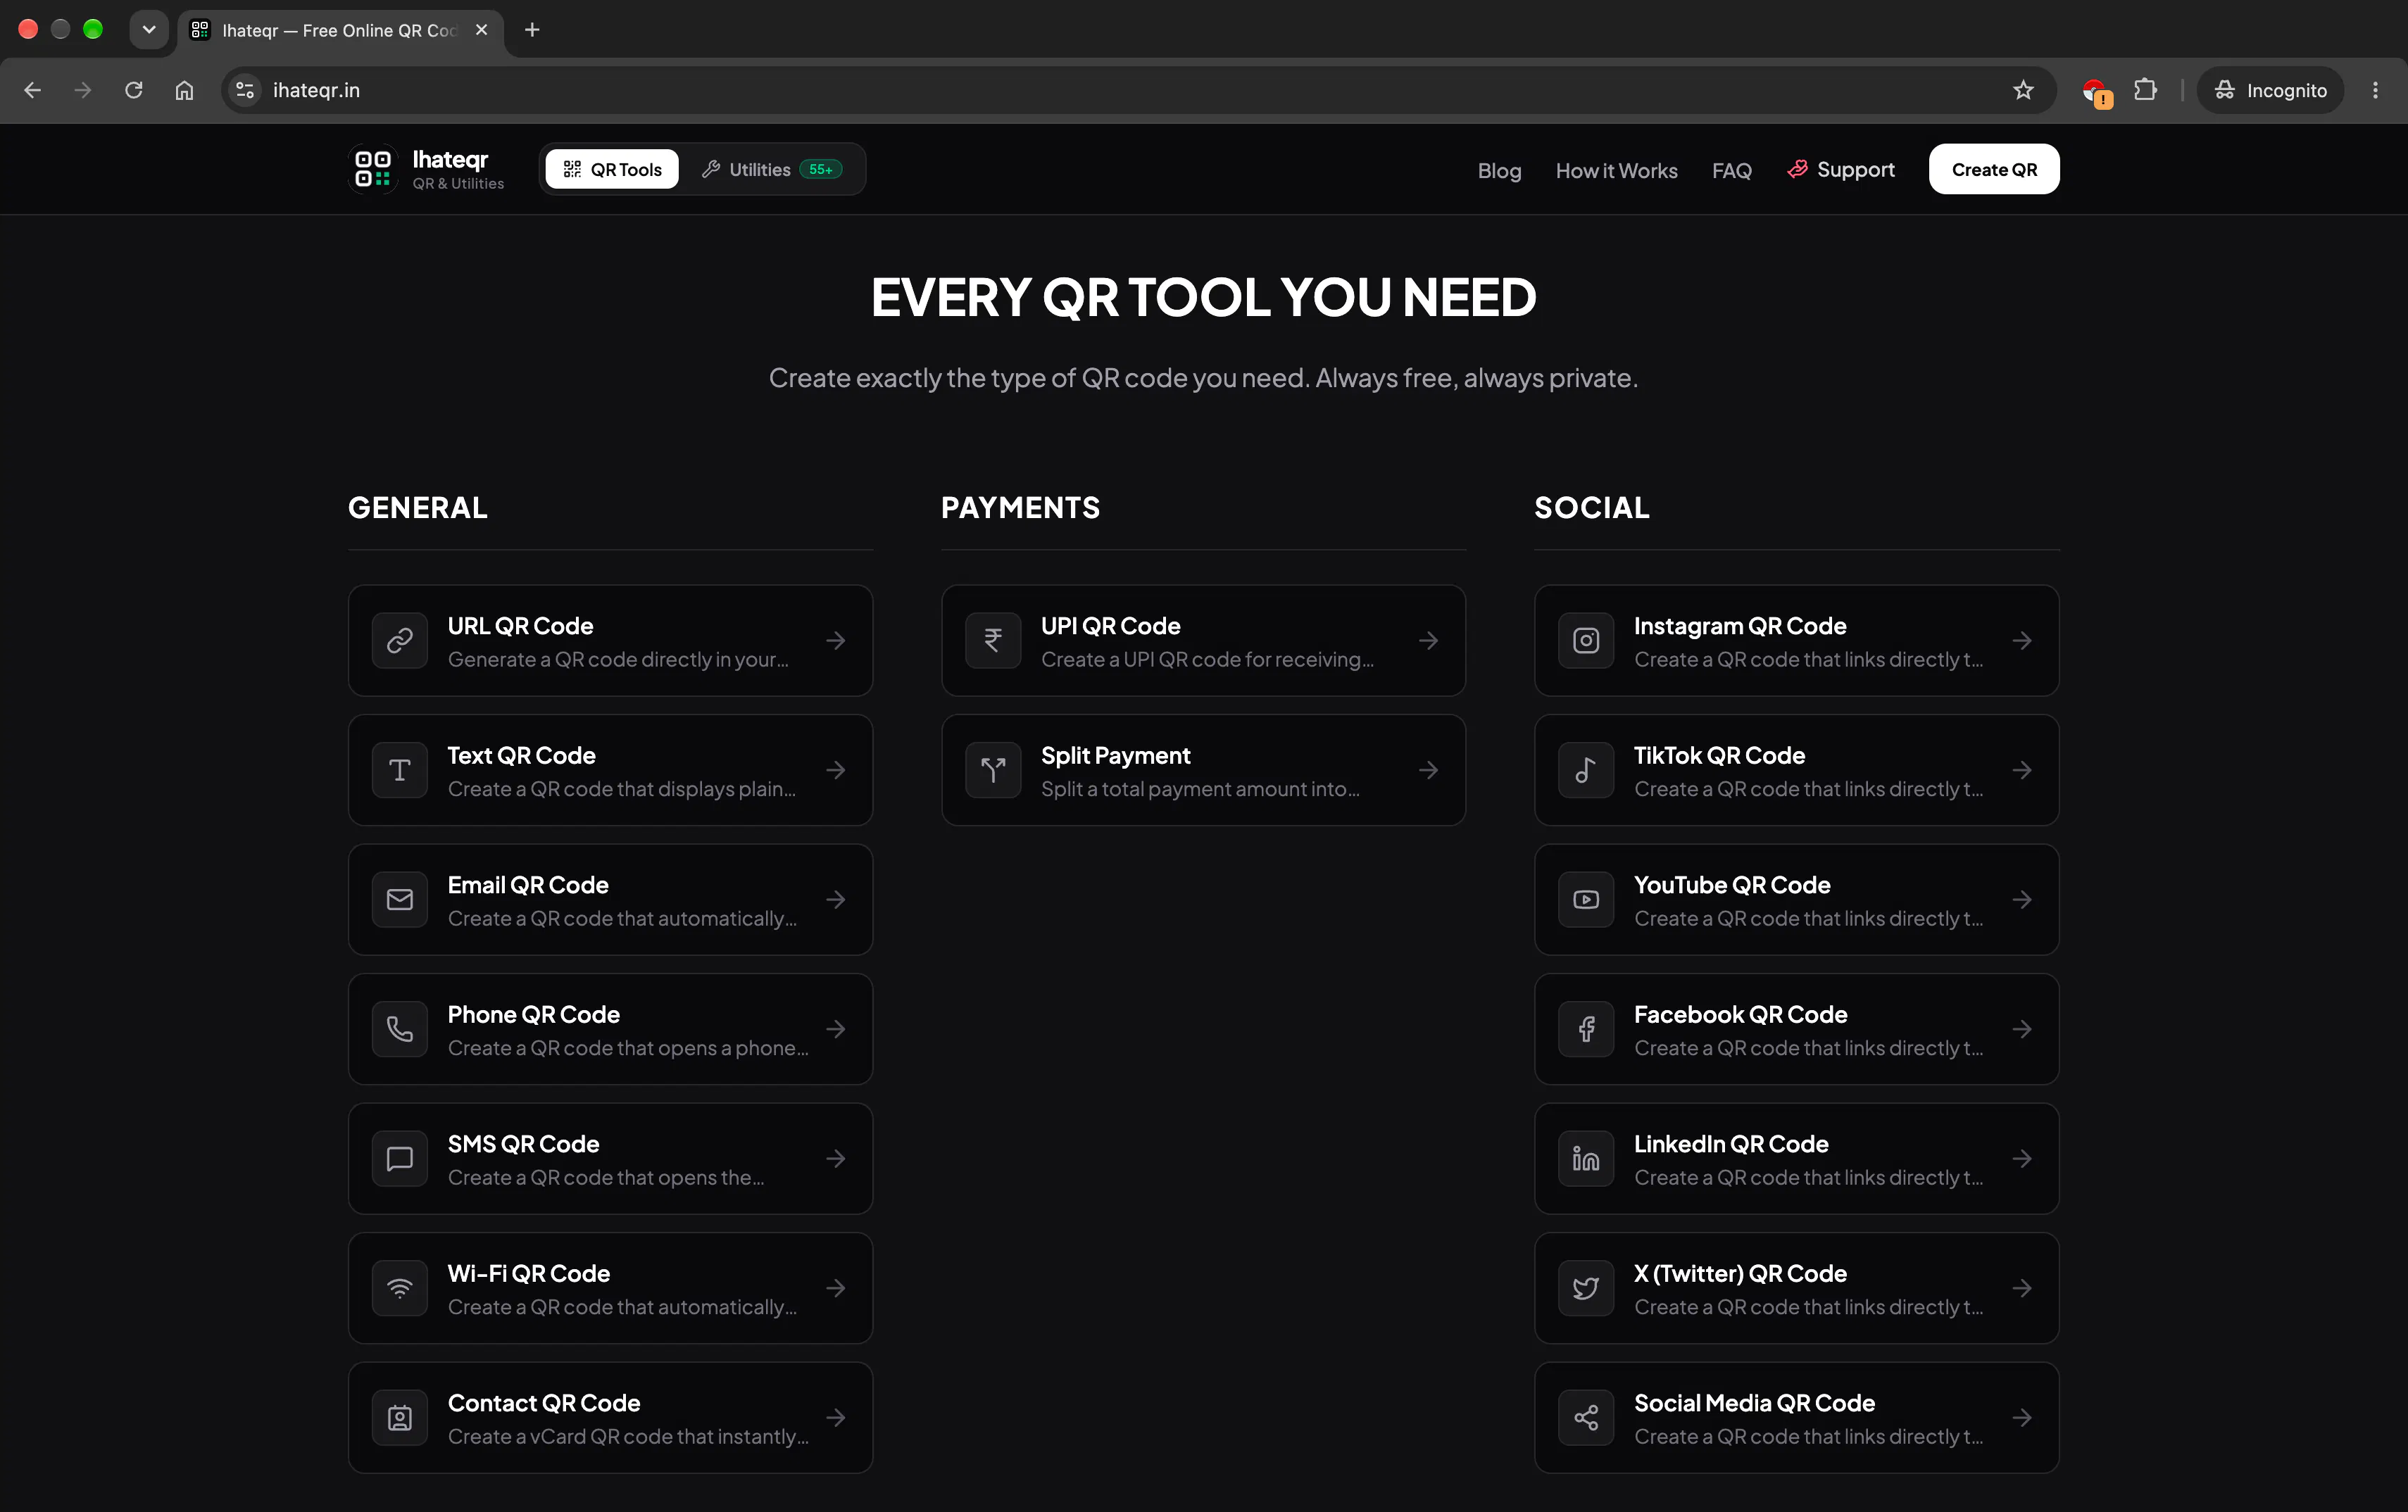Viewport: 2408px width, 1512px height.
Task: Click the arrow on Email QR Code card
Action: pos(836,900)
